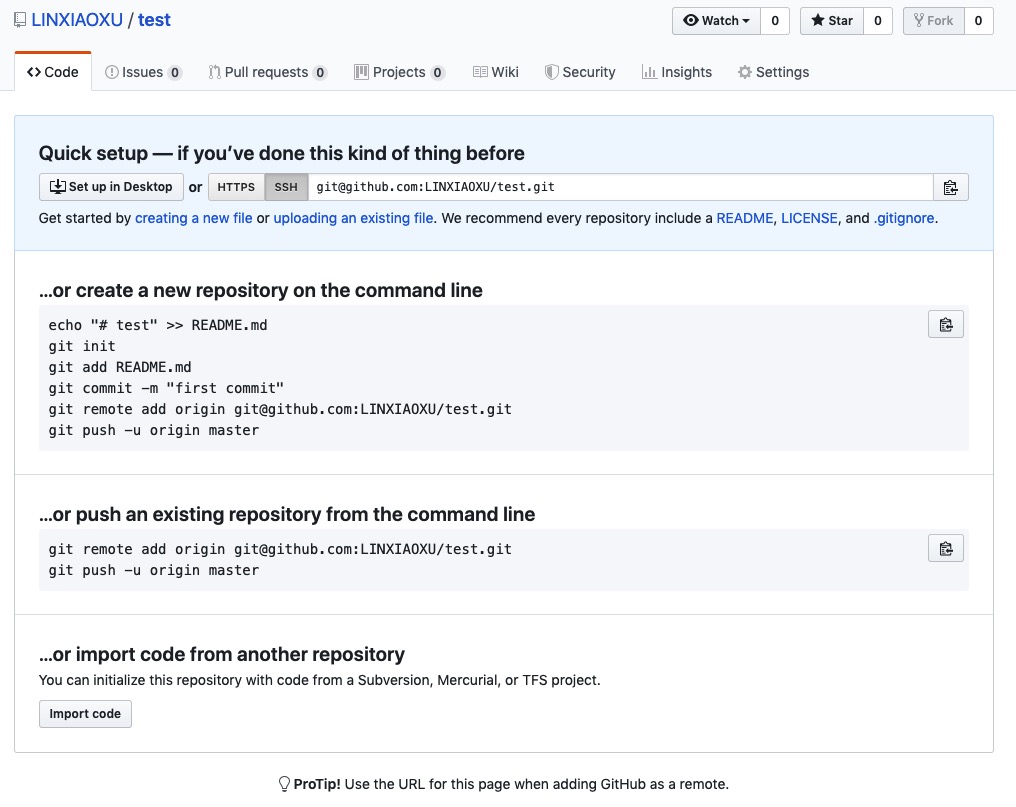This screenshot has height=807, width=1016.
Task: Click the echo "# test" >> README.md line
Action: (x=158, y=325)
